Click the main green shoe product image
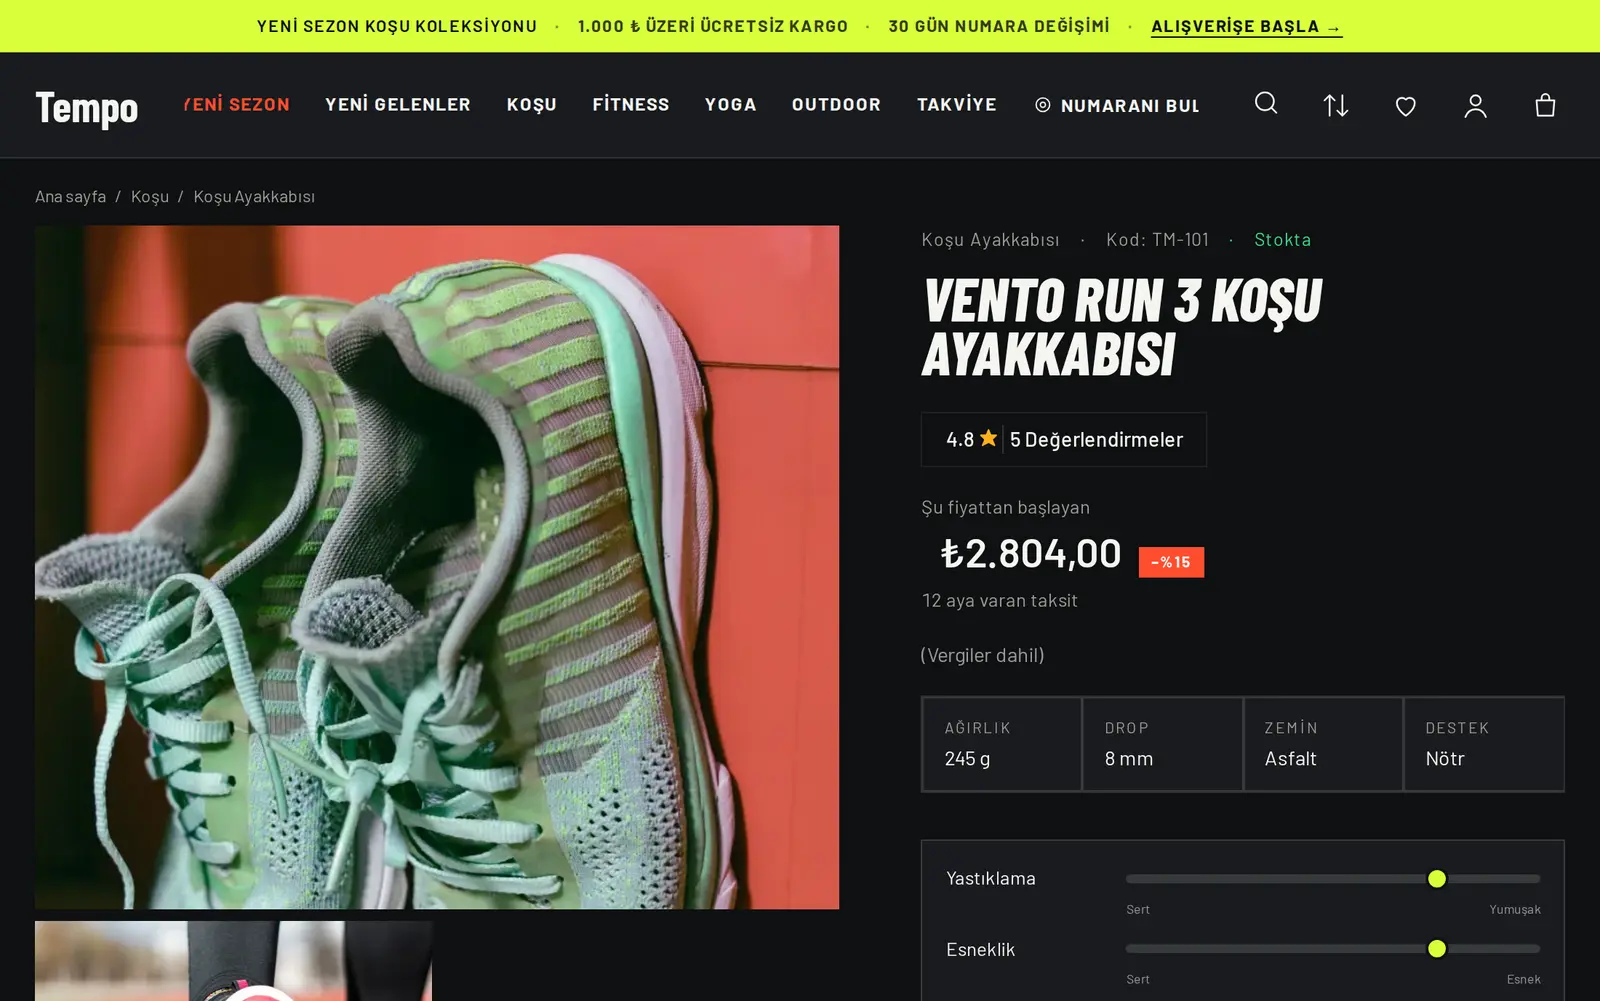Screen dimensions: 1600x1001 coord(437,567)
